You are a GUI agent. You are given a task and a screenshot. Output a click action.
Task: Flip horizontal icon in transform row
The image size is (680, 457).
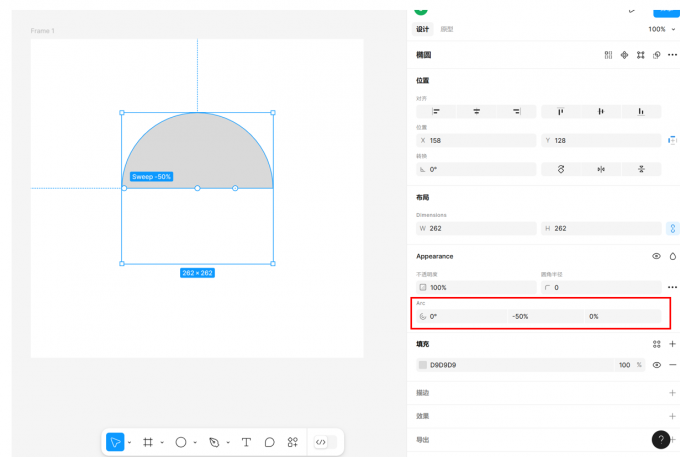[601, 169]
